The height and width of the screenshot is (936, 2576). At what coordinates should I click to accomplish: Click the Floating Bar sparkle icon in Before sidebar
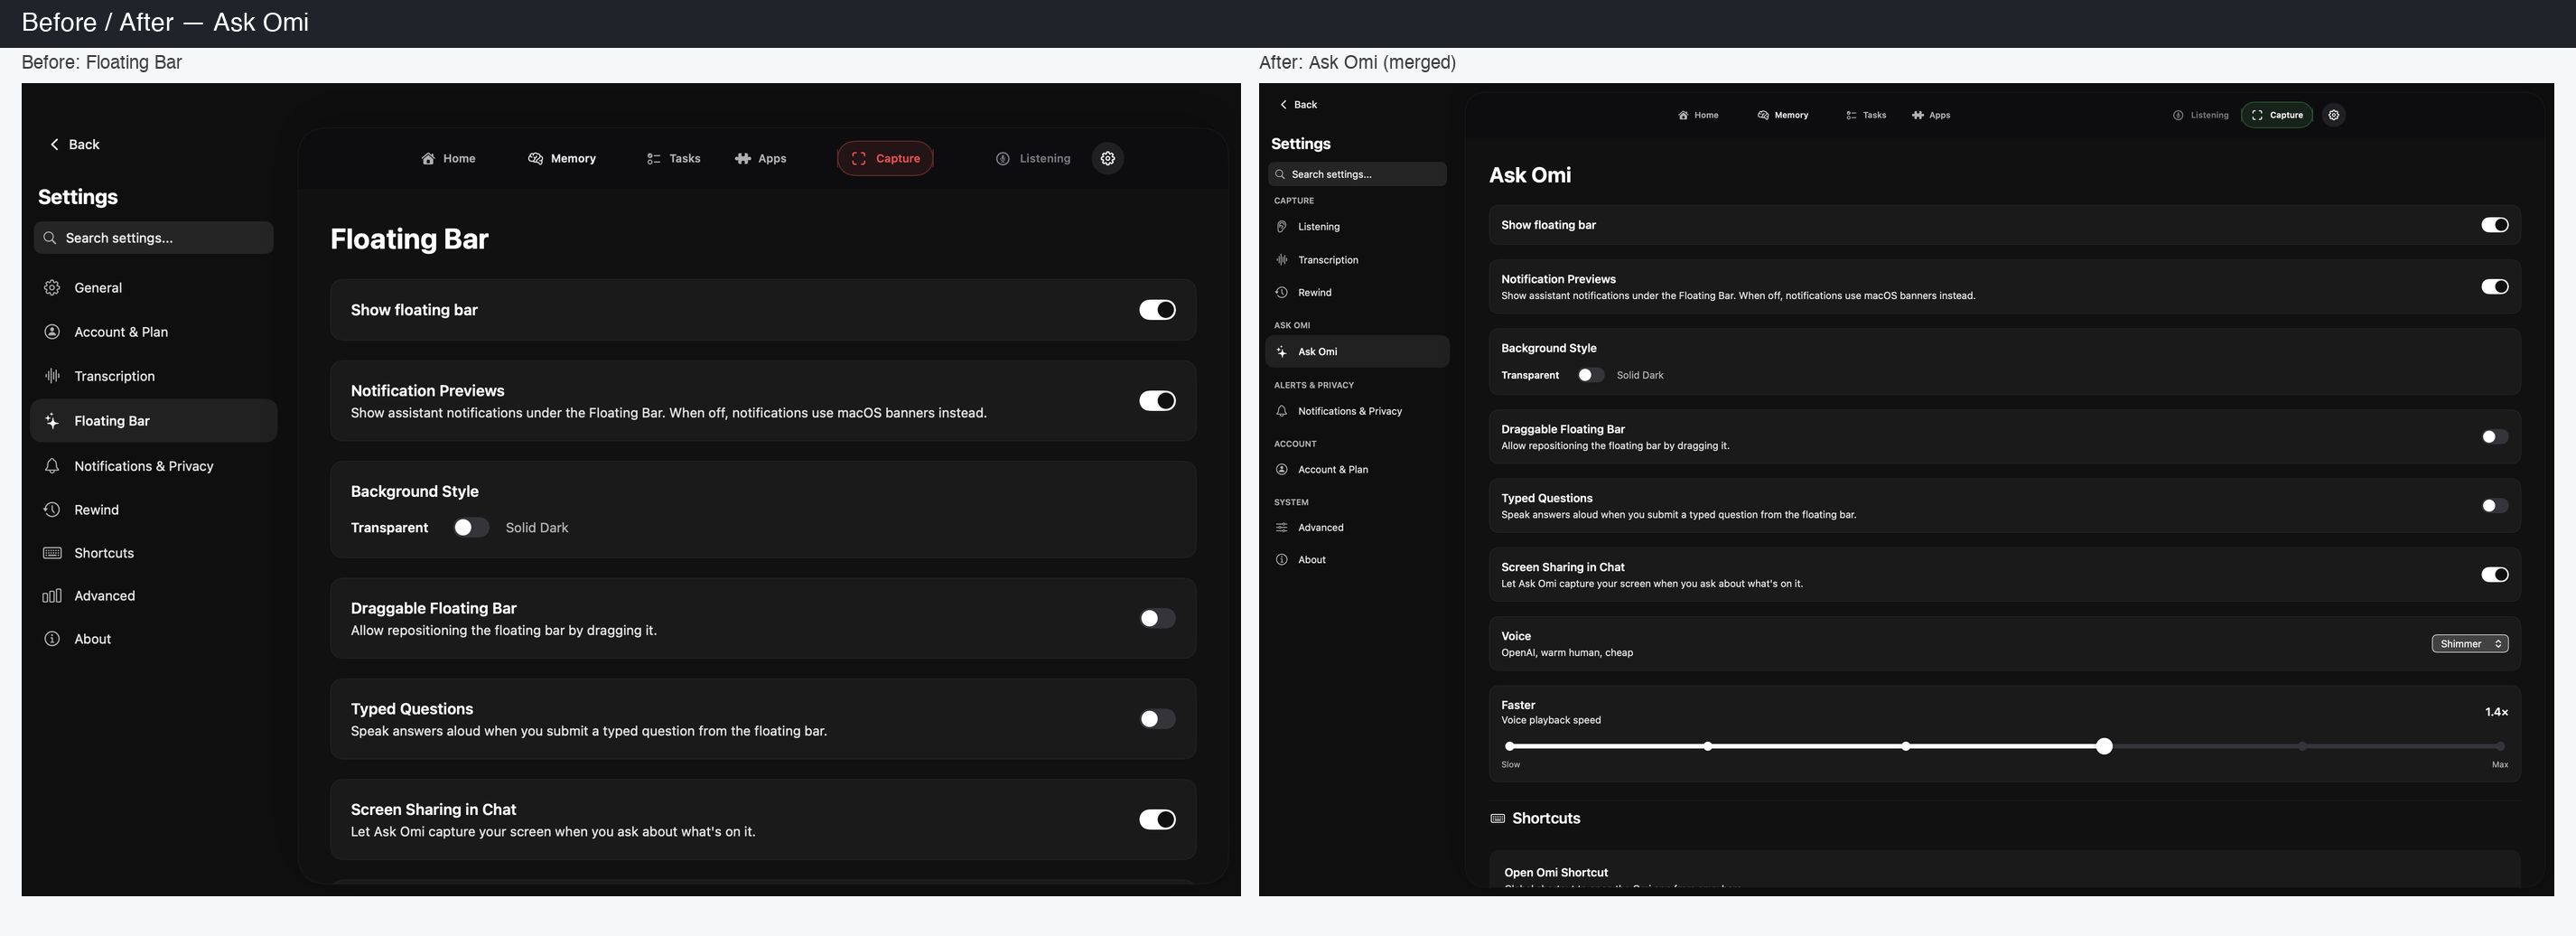(x=52, y=421)
